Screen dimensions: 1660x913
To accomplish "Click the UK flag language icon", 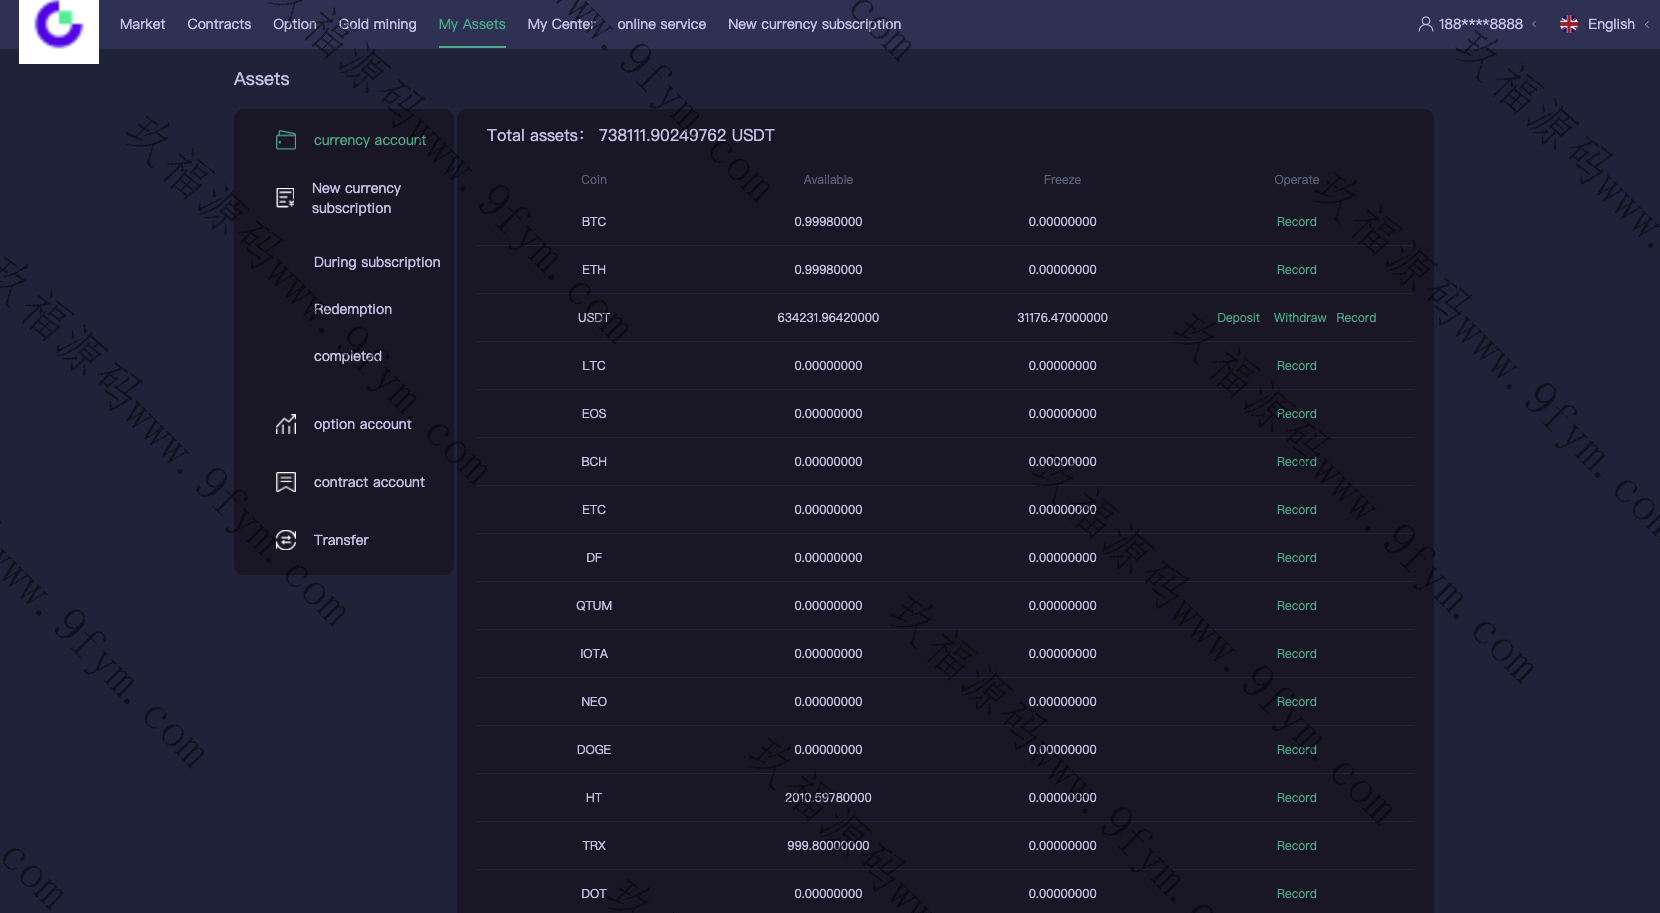I will pyautogui.click(x=1568, y=24).
